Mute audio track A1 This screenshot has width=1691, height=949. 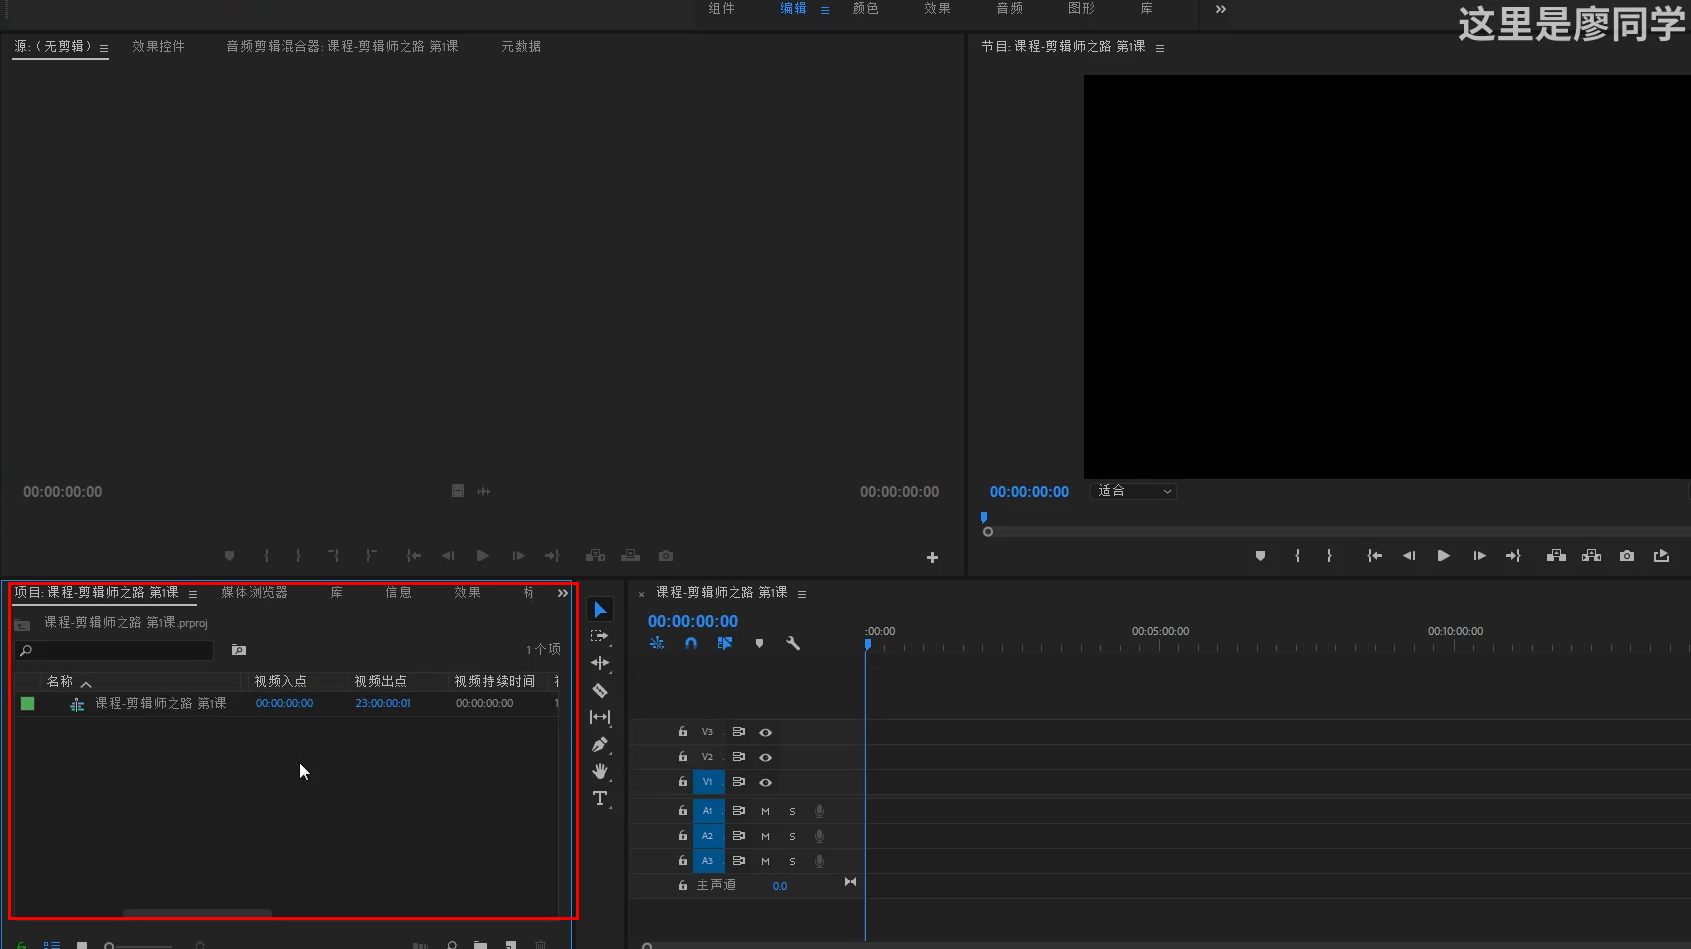click(765, 811)
